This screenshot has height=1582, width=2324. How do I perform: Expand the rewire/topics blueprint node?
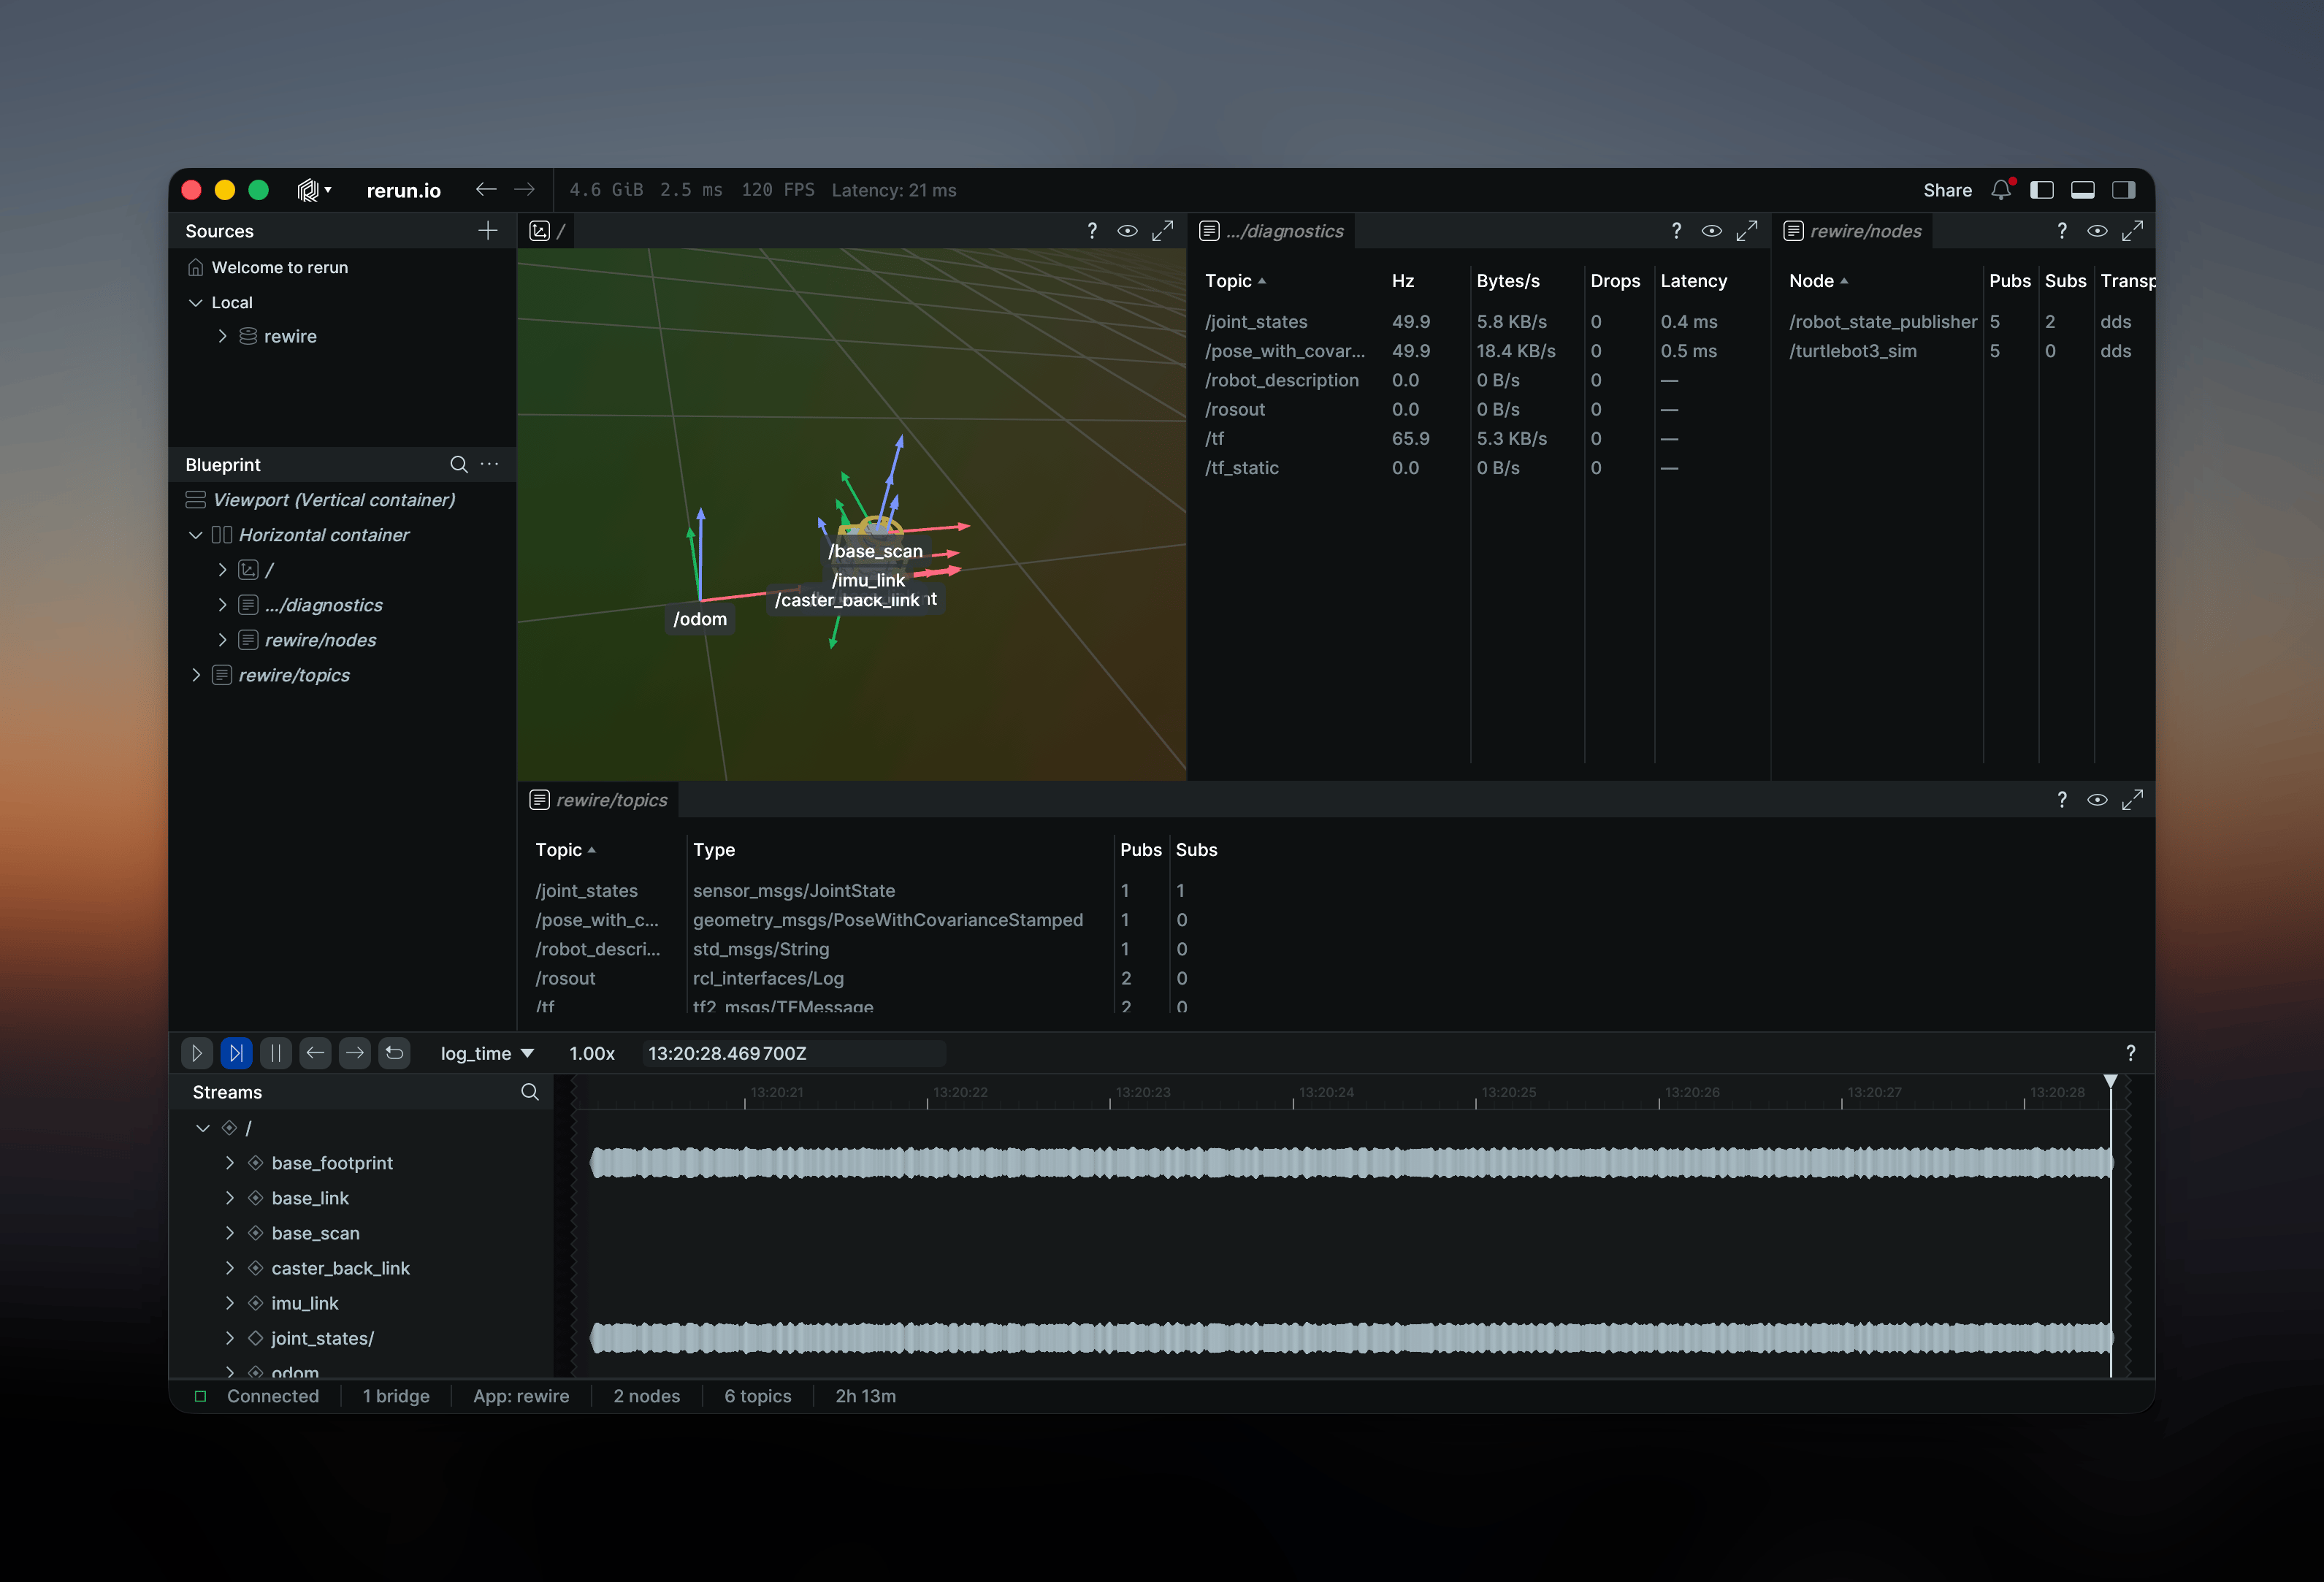click(x=196, y=675)
